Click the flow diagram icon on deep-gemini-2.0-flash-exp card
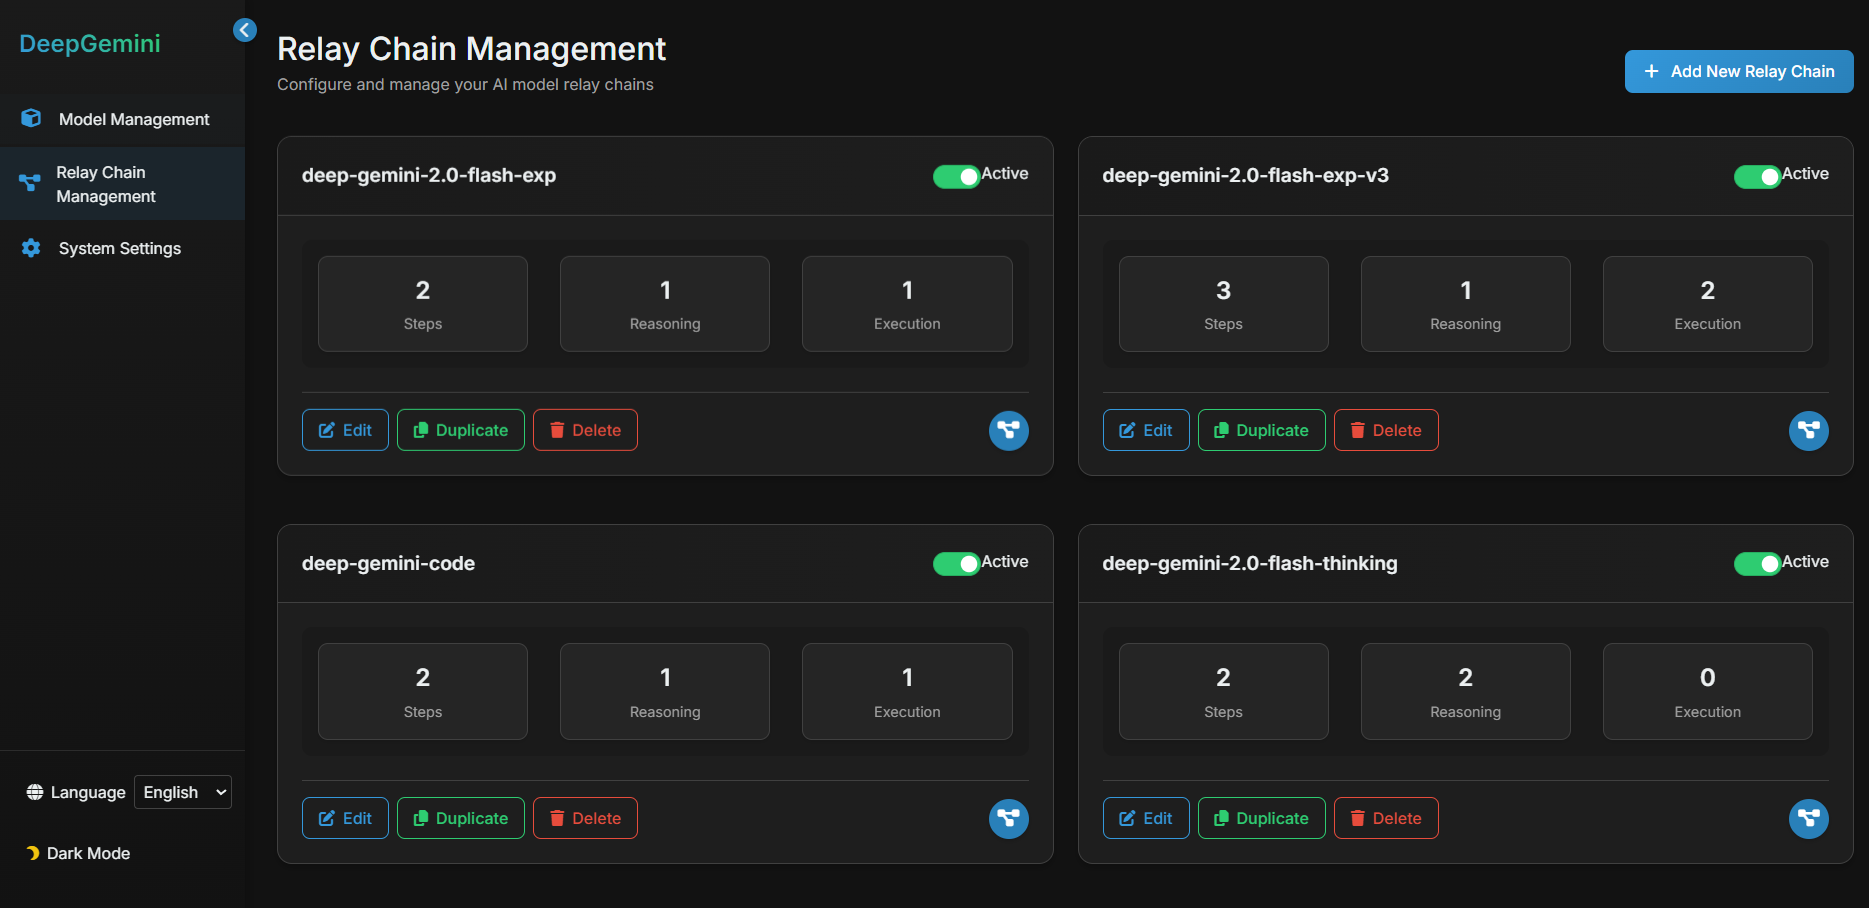 tap(1008, 431)
